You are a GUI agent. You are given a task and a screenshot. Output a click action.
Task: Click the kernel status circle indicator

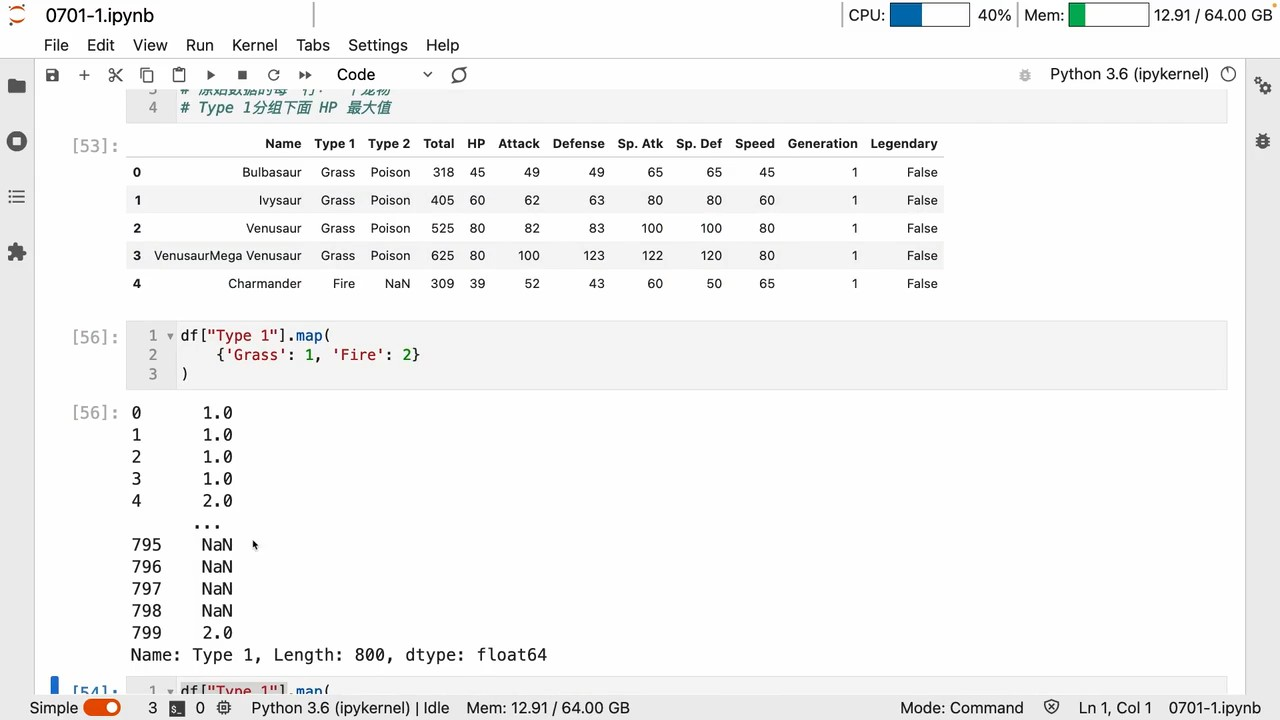(1229, 74)
